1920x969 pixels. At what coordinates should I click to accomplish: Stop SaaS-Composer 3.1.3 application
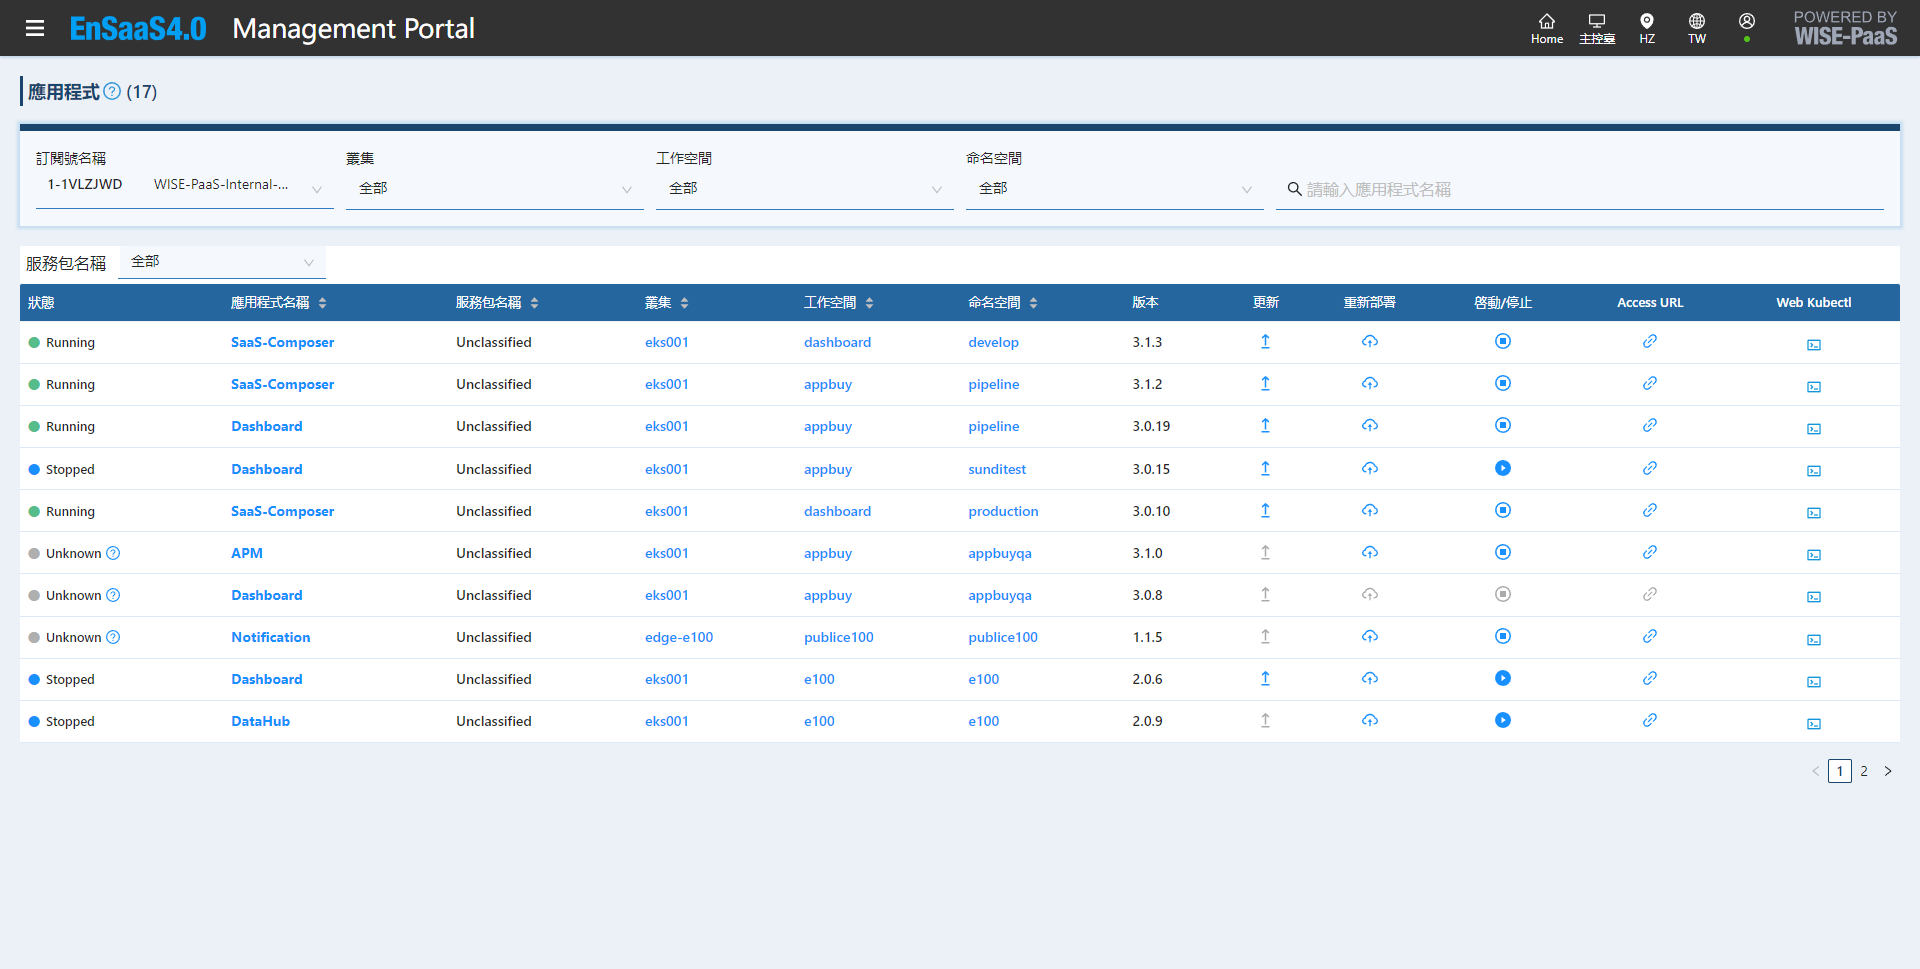pos(1503,342)
